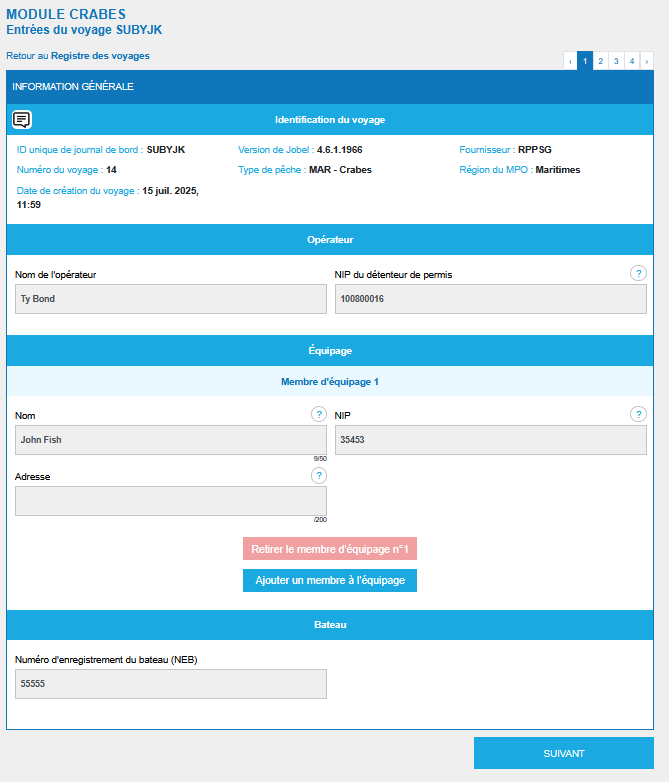The width and height of the screenshot is (669, 782).
Task: Click the empty Adresse text field
Action: [x=171, y=501]
